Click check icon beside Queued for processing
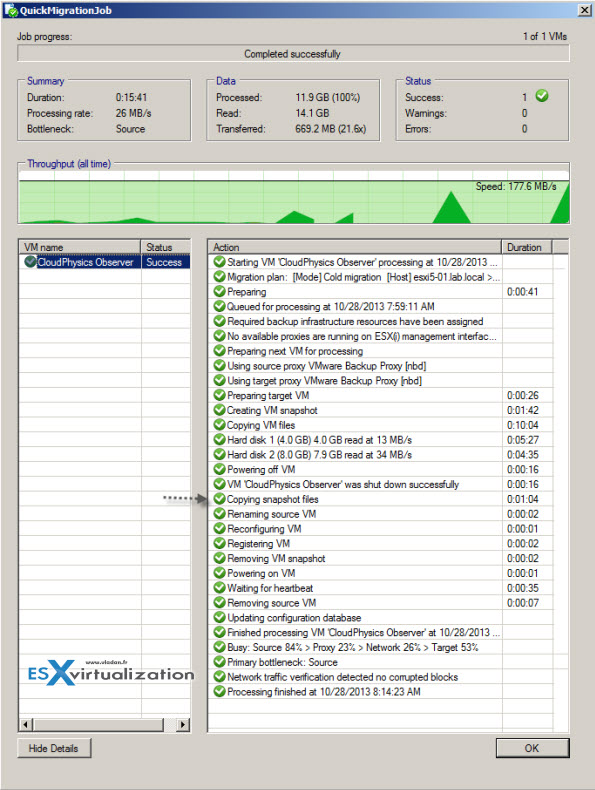Screen dimensions: 595x790 pyautogui.click(x=219, y=306)
